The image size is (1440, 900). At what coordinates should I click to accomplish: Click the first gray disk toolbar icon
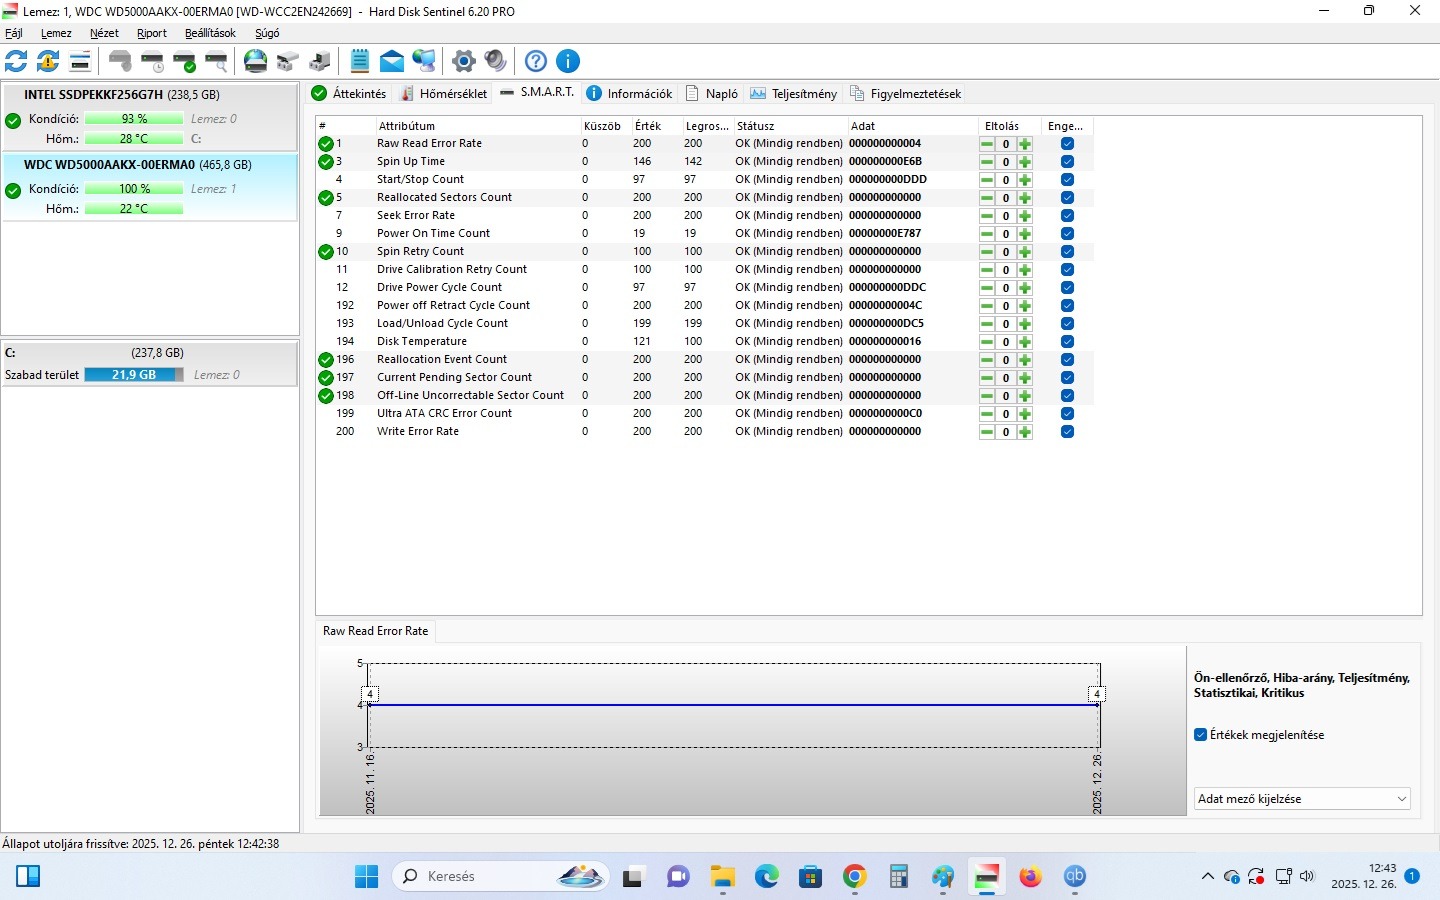click(120, 61)
